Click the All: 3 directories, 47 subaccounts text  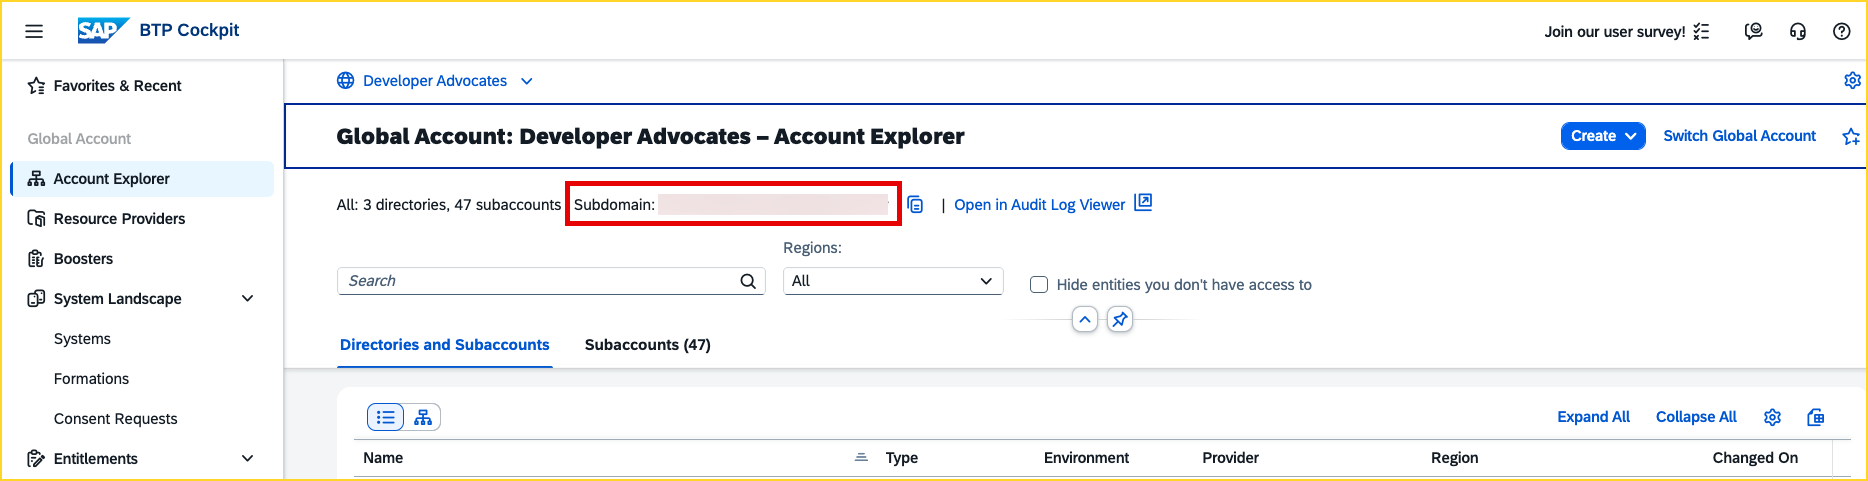coord(449,205)
